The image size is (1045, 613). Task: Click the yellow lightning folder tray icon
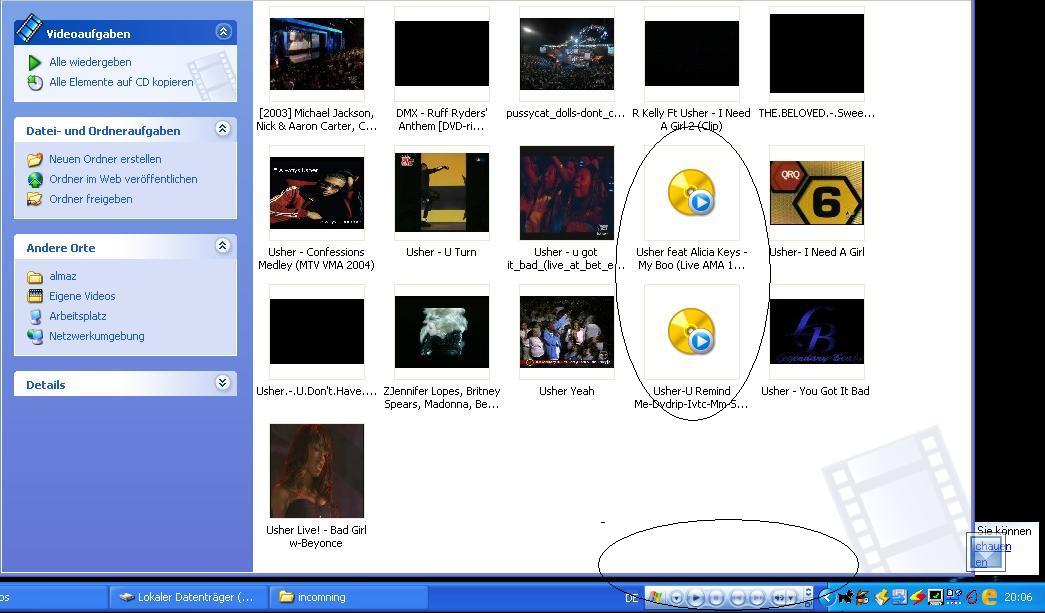[x=882, y=598]
